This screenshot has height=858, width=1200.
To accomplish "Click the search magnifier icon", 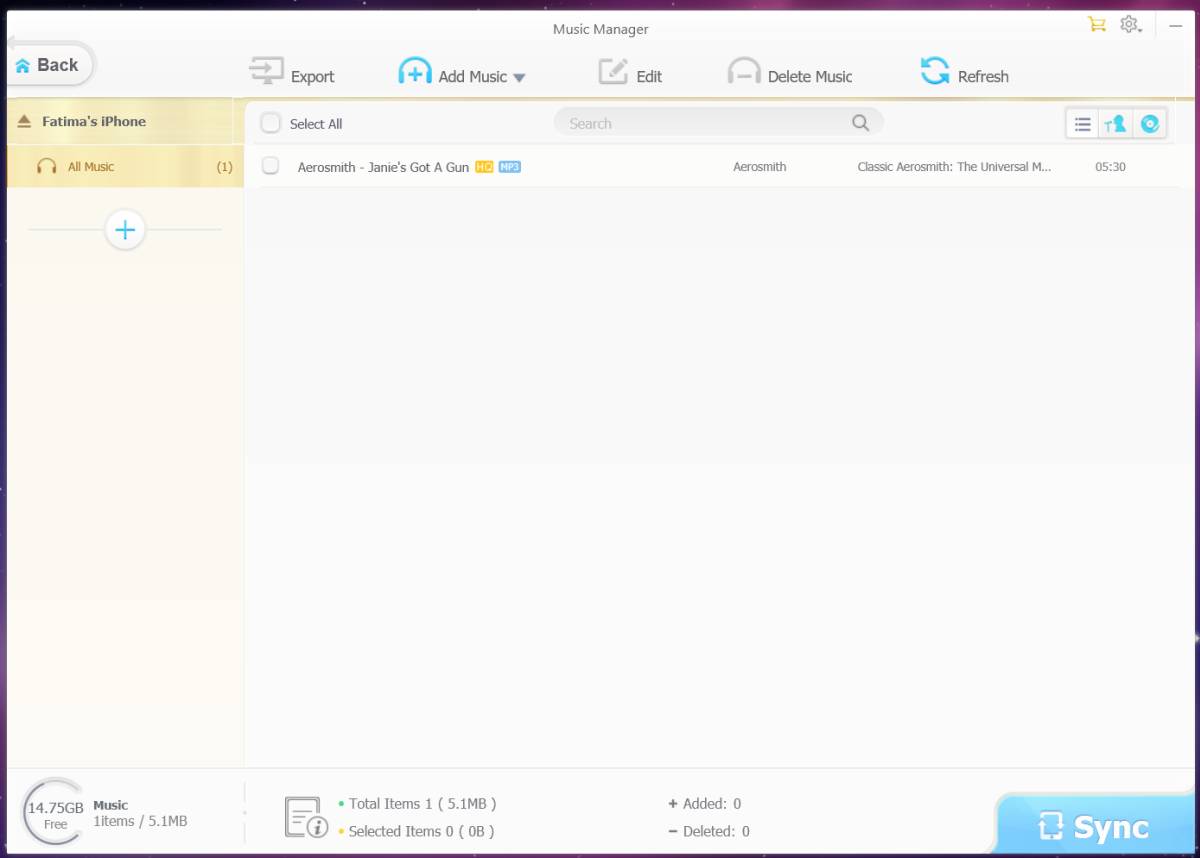I will tap(860, 123).
